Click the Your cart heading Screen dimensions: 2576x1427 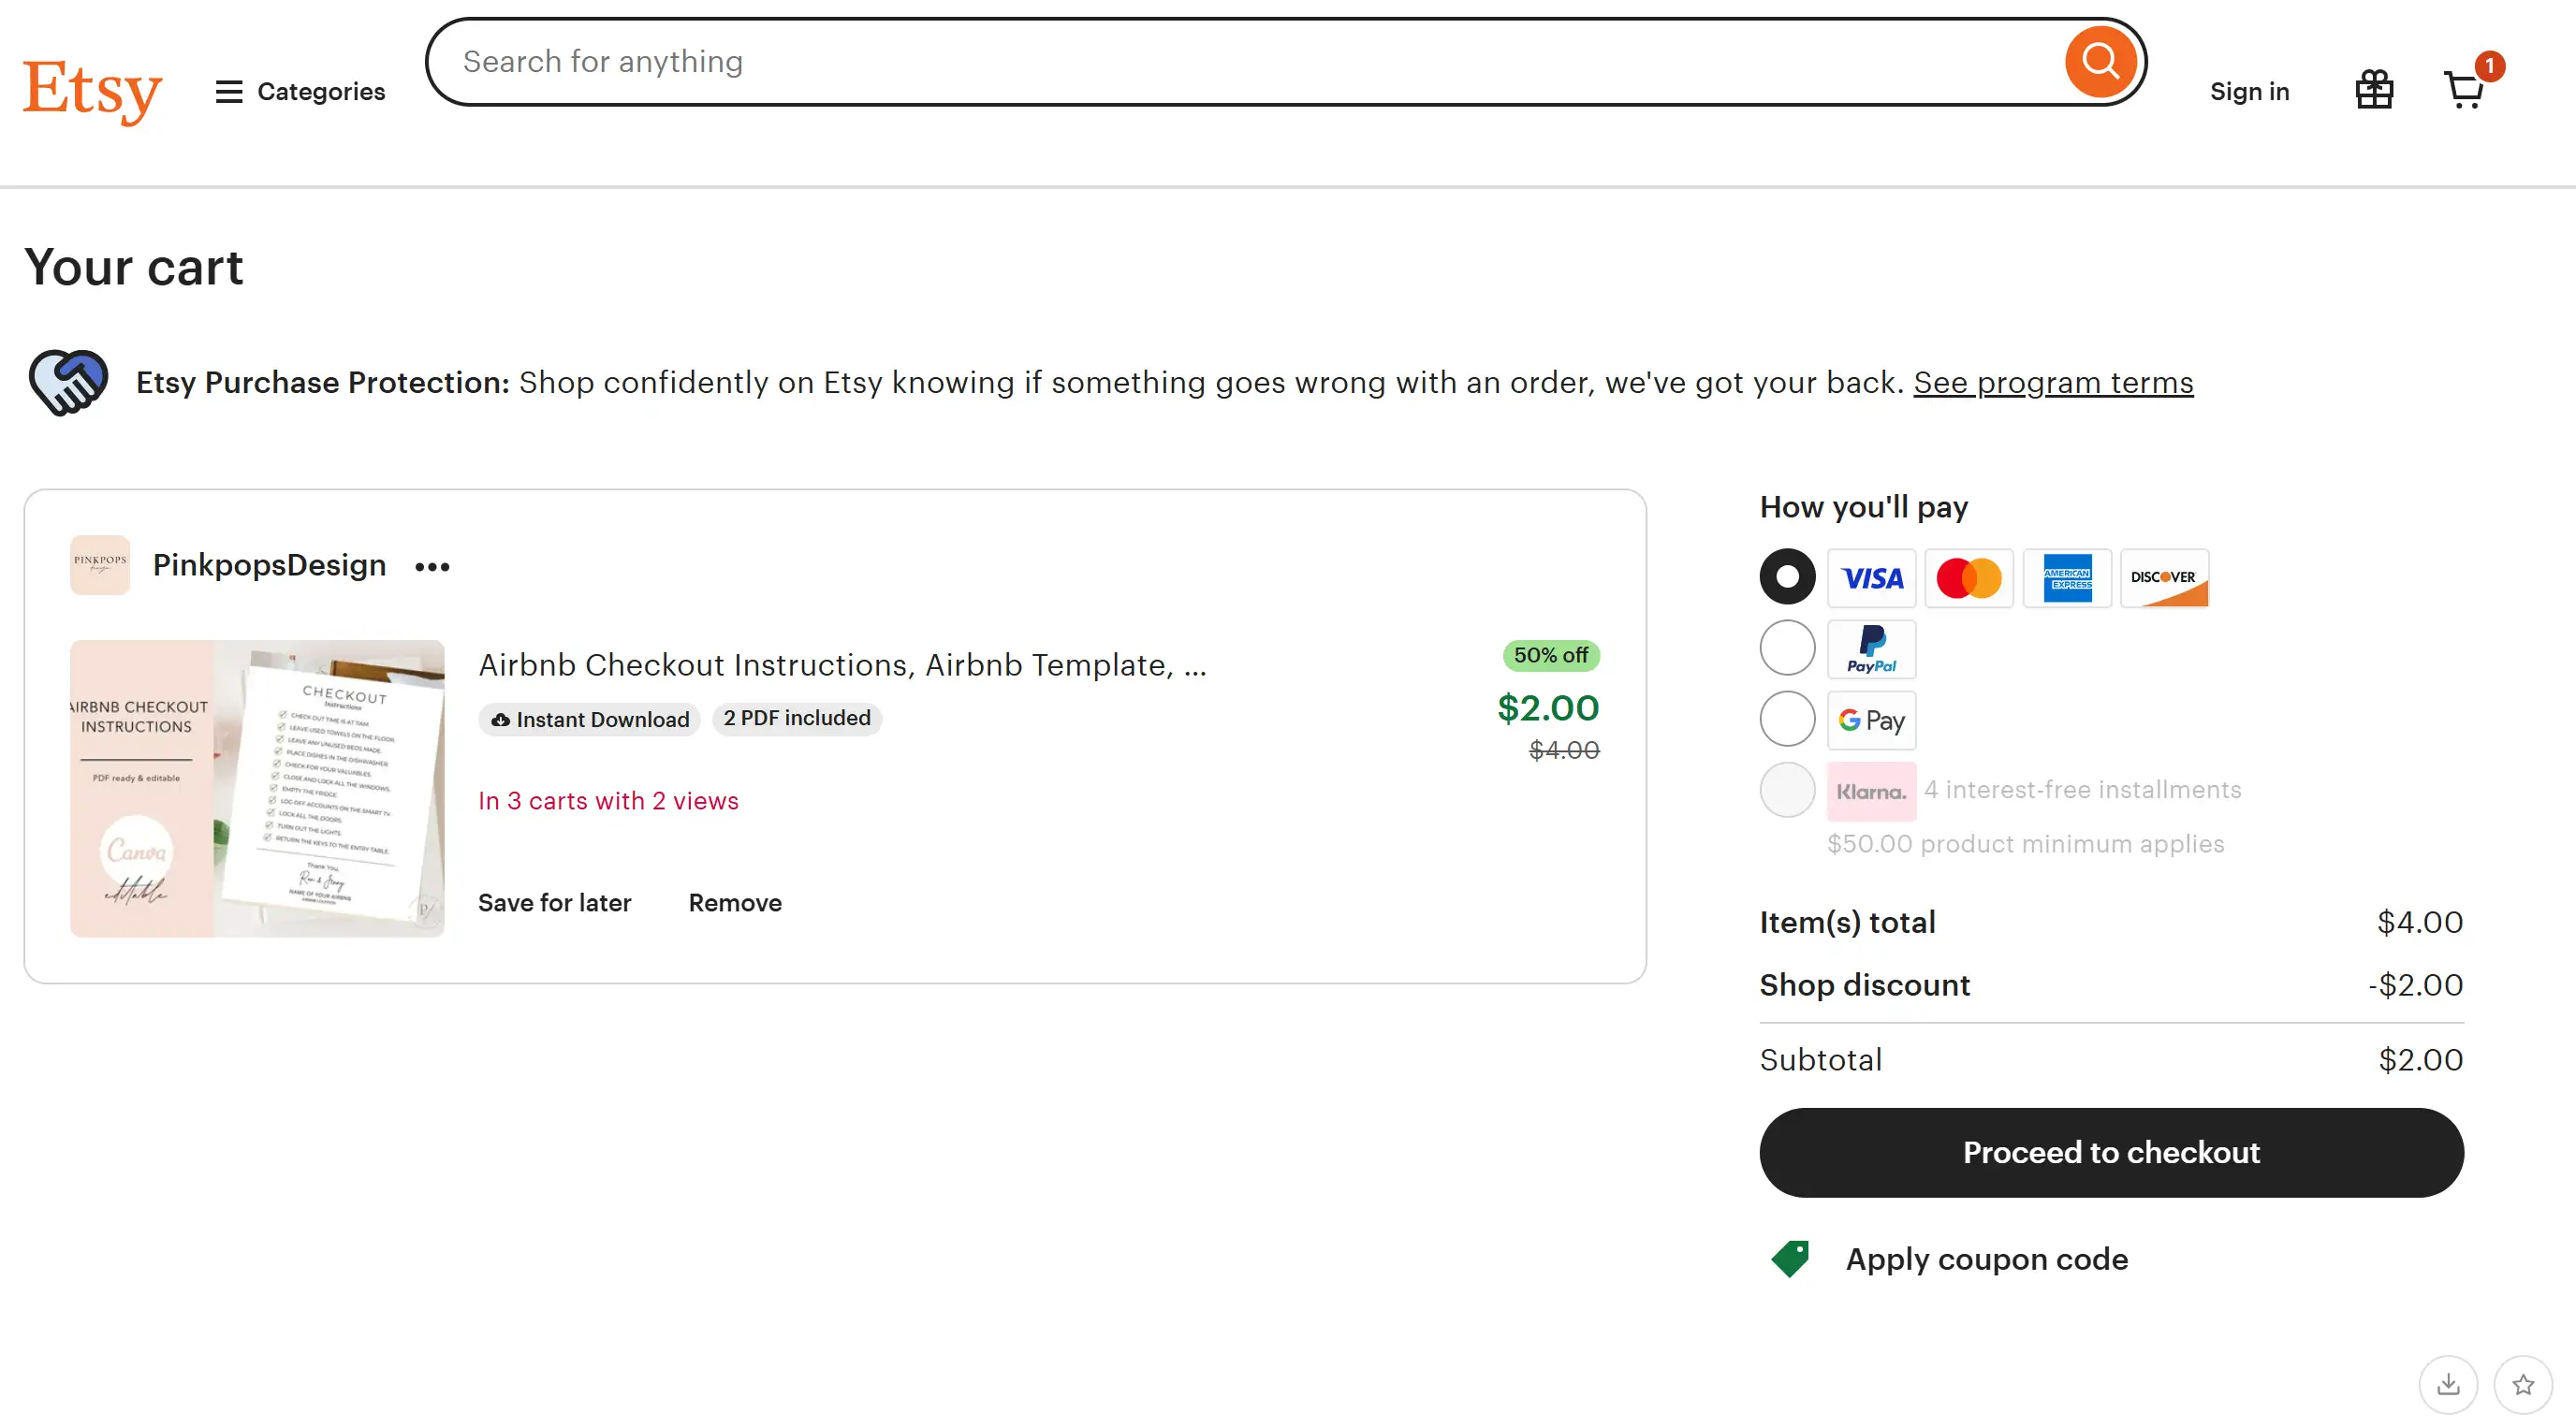(x=134, y=267)
